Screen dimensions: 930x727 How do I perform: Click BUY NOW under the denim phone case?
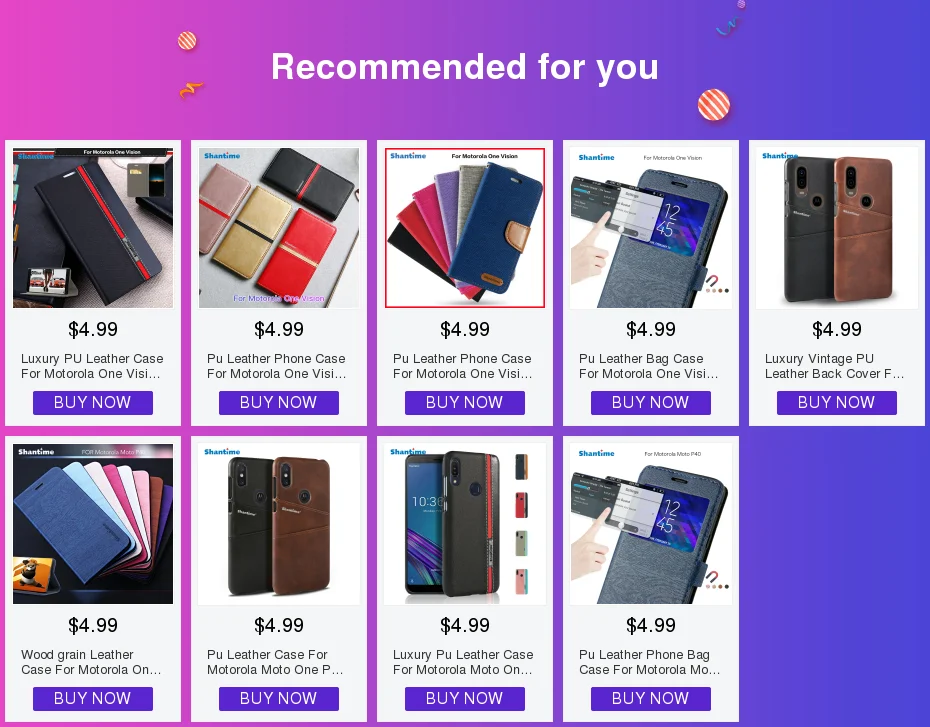point(465,403)
